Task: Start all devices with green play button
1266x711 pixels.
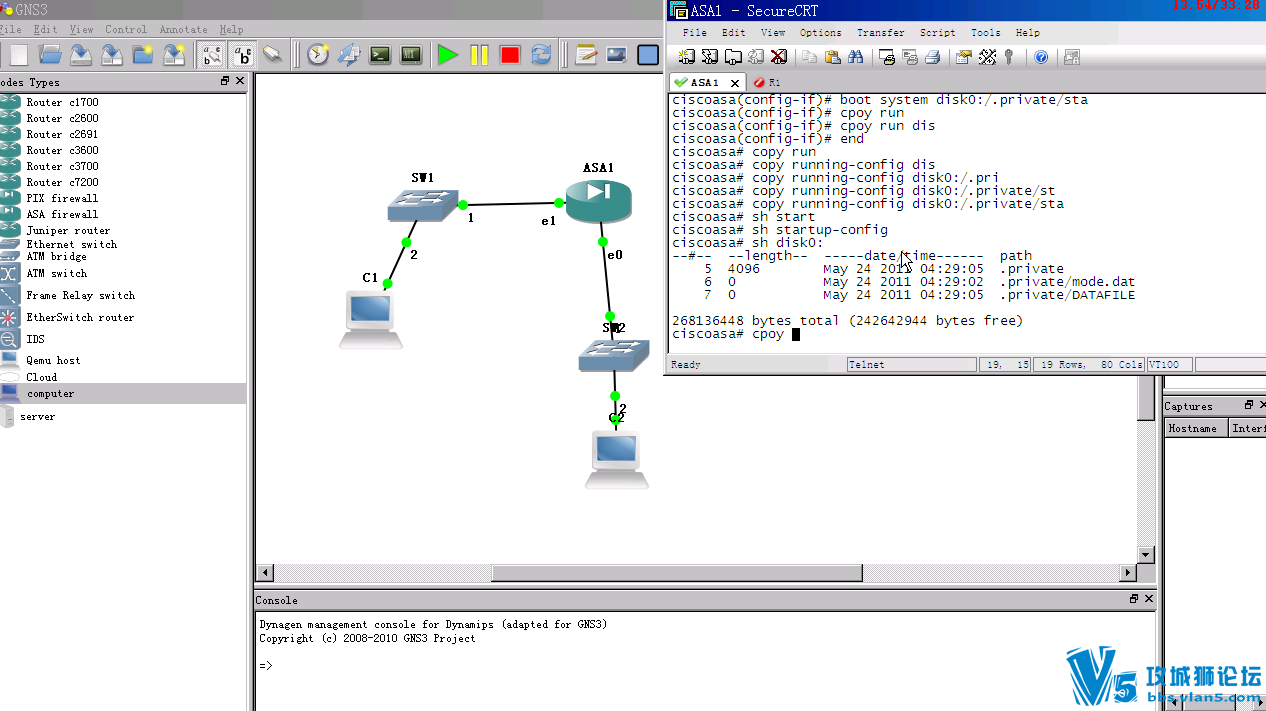Action: (448, 55)
